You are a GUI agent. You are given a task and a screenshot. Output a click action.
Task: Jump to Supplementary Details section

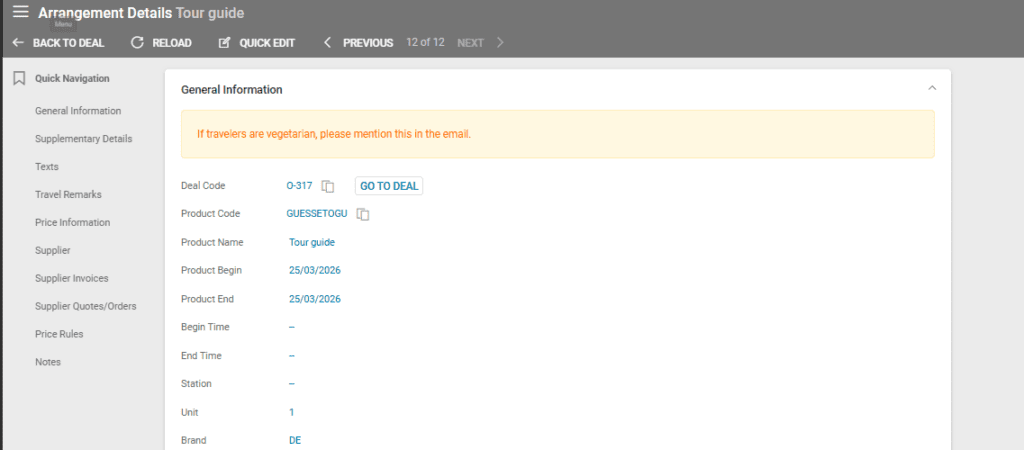click(83, 139)
